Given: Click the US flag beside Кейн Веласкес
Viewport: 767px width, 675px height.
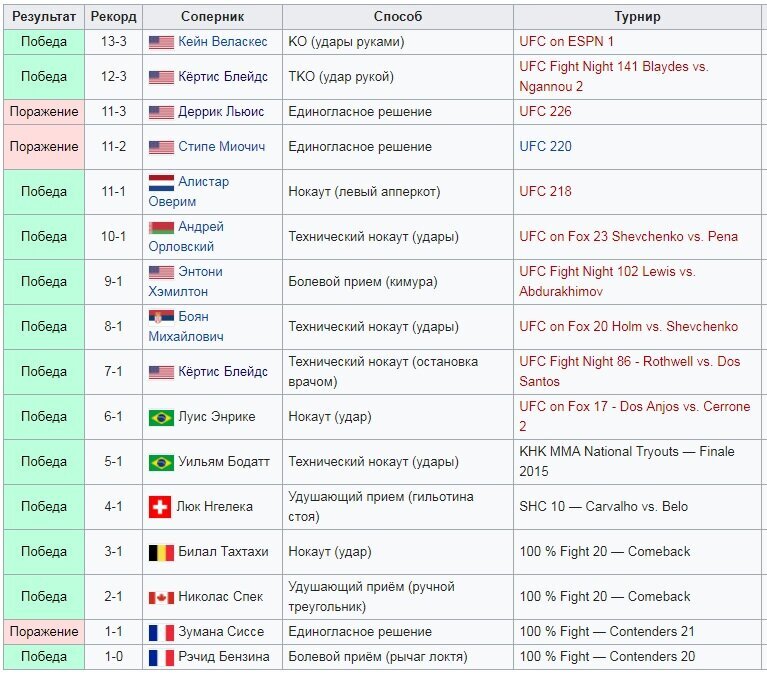Looking at the screenshot, I should click(x=161, y=43).
